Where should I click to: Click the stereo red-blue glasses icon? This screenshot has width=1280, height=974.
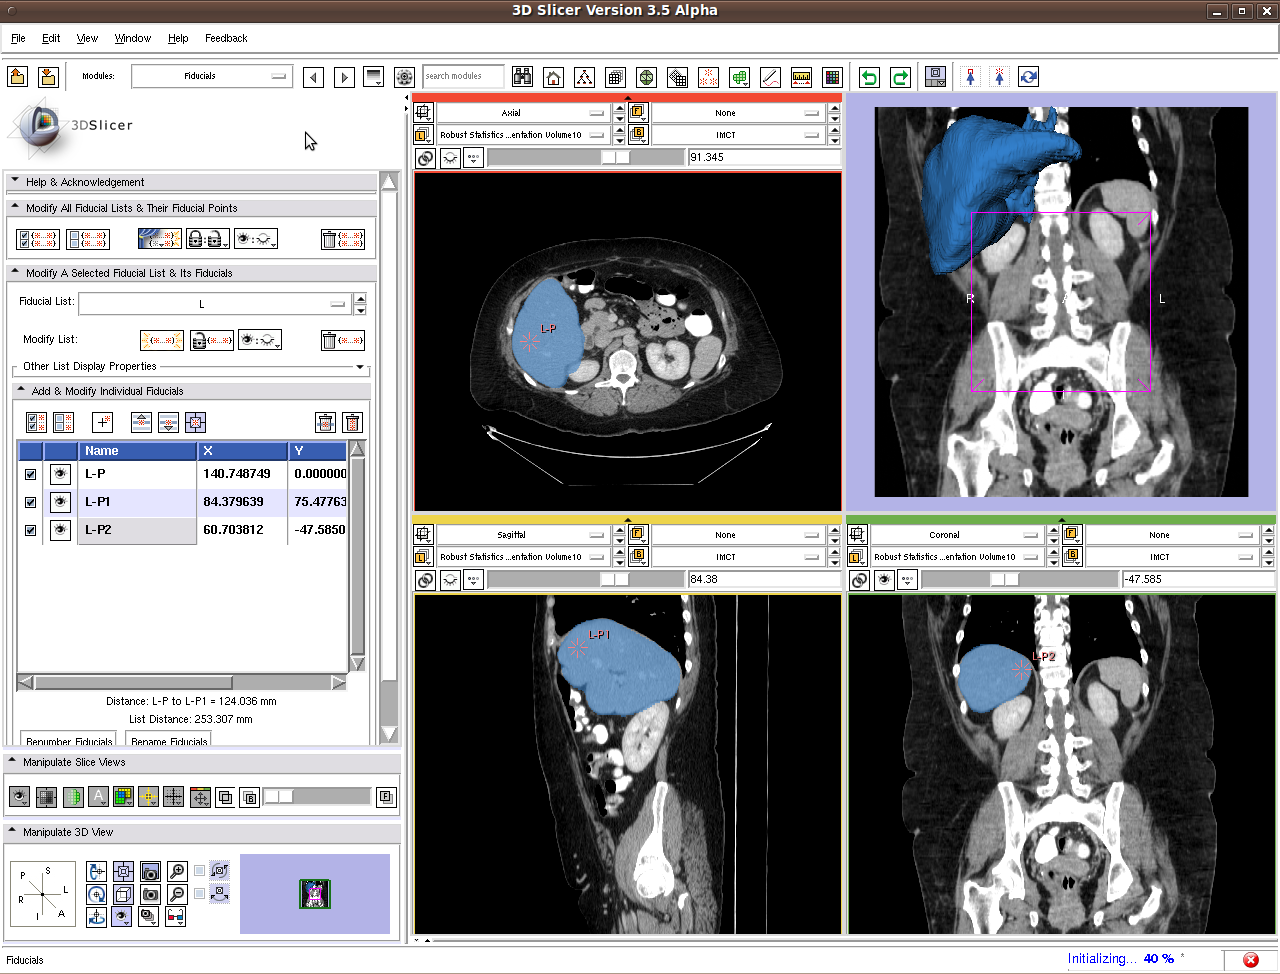click(x=175, y=916)
